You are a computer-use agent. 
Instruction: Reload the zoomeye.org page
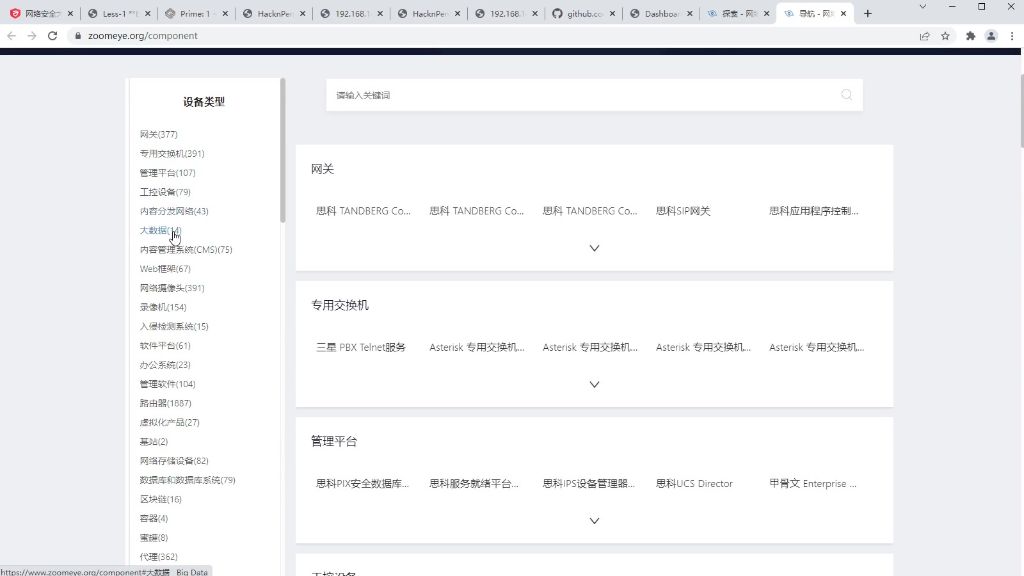(x=53, y=36)
